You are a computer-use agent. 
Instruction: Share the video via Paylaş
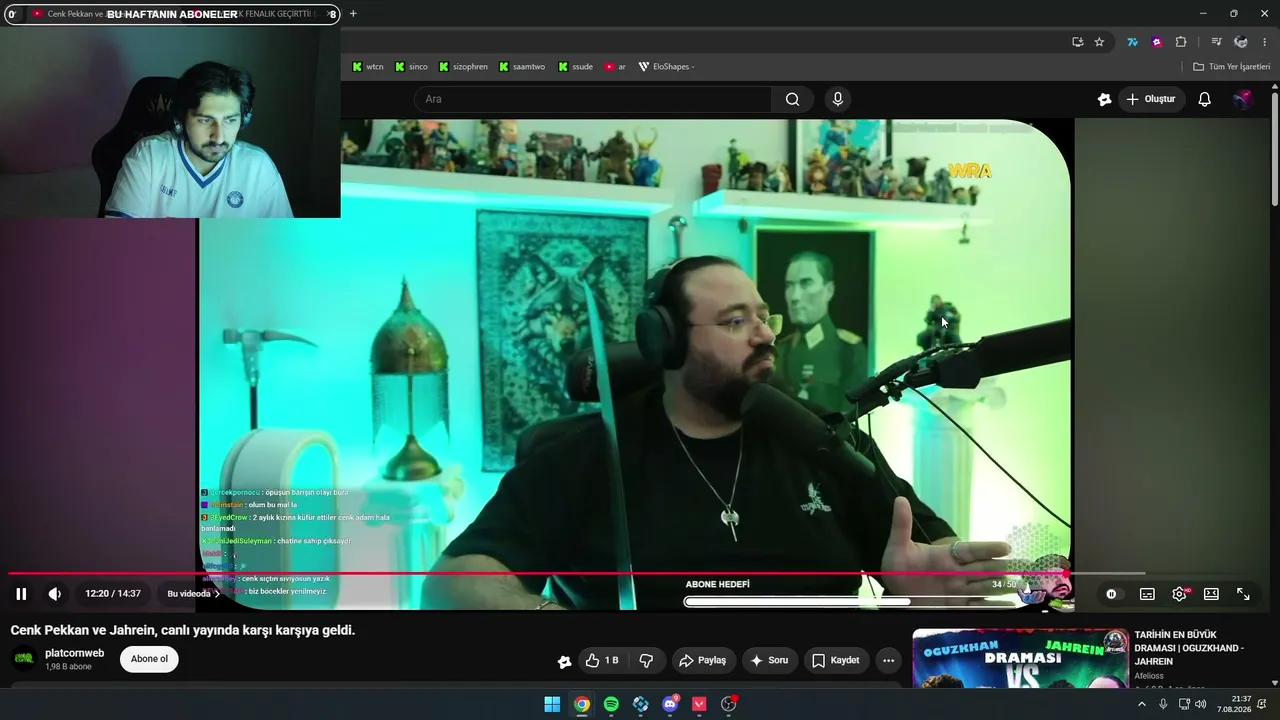pyautogui.click(x=702, y=660)
